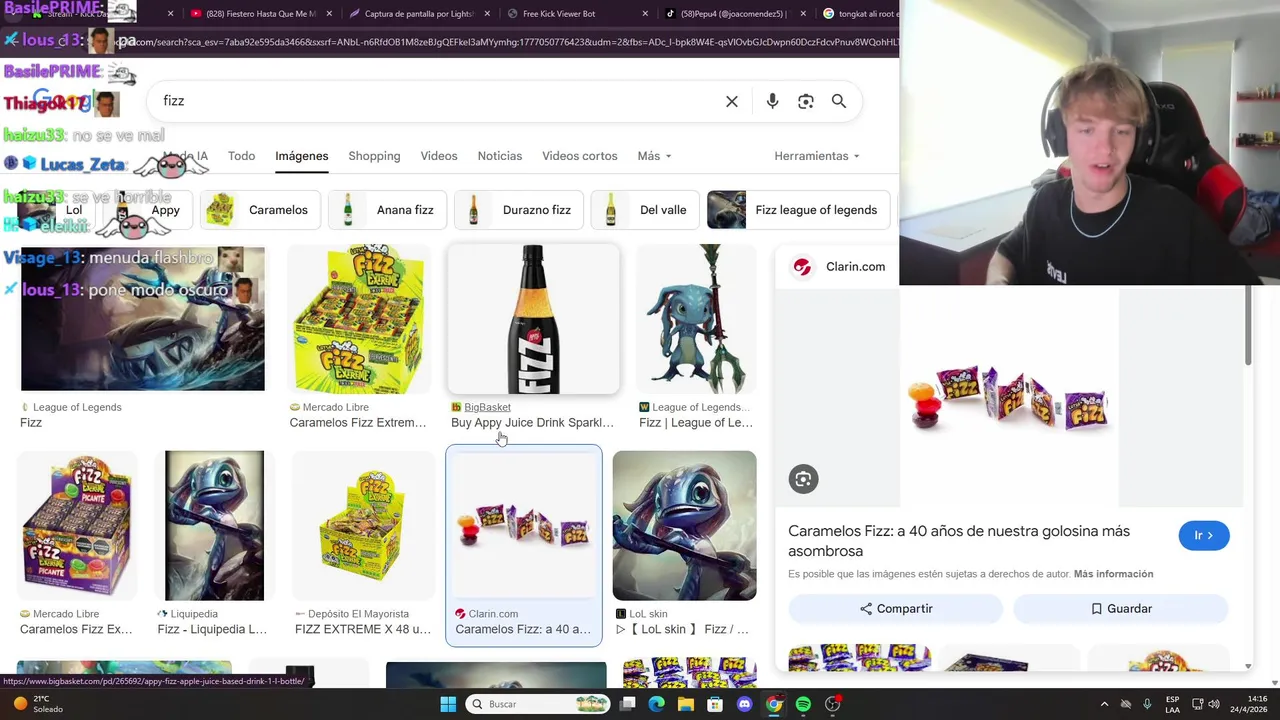Filter by Fizz league of legends chip
Screen dimensions: 1280x720
[x=797, y=210]
